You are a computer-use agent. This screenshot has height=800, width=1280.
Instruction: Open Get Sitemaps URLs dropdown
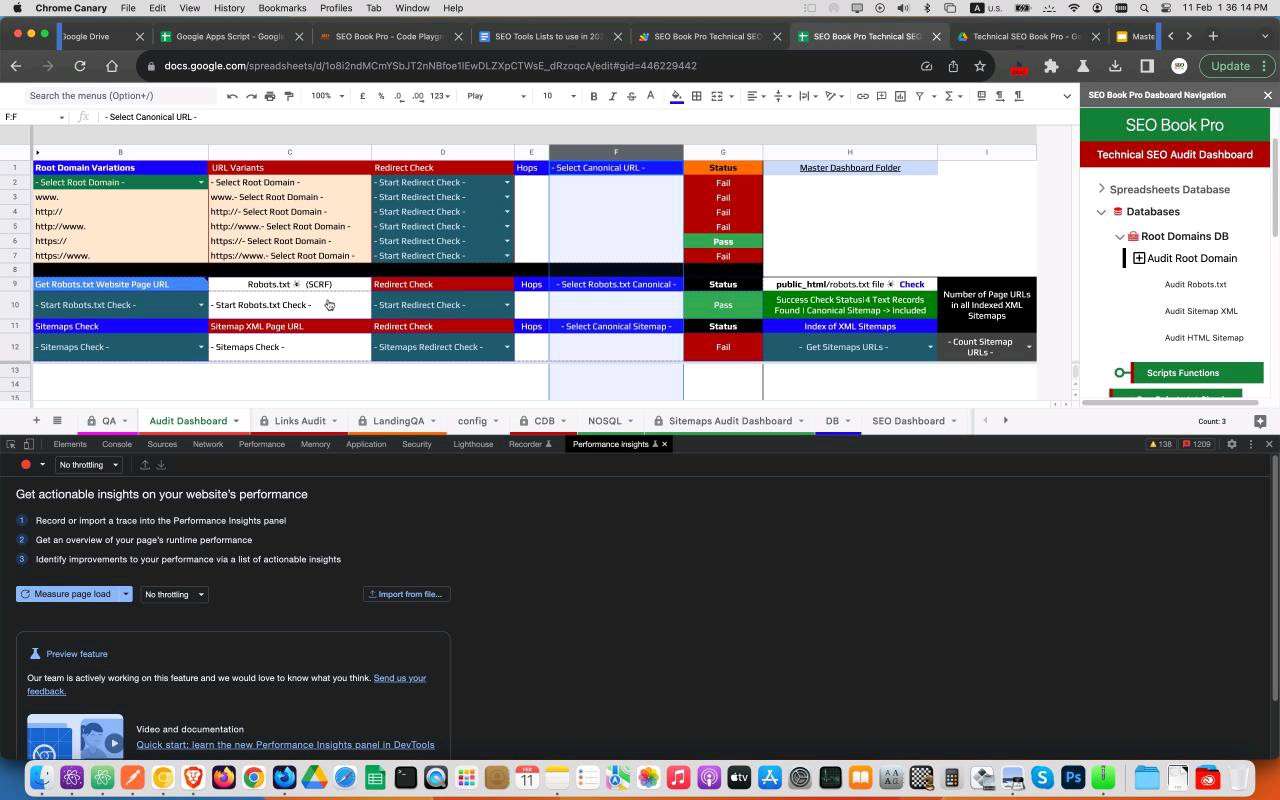click(932, 347)
